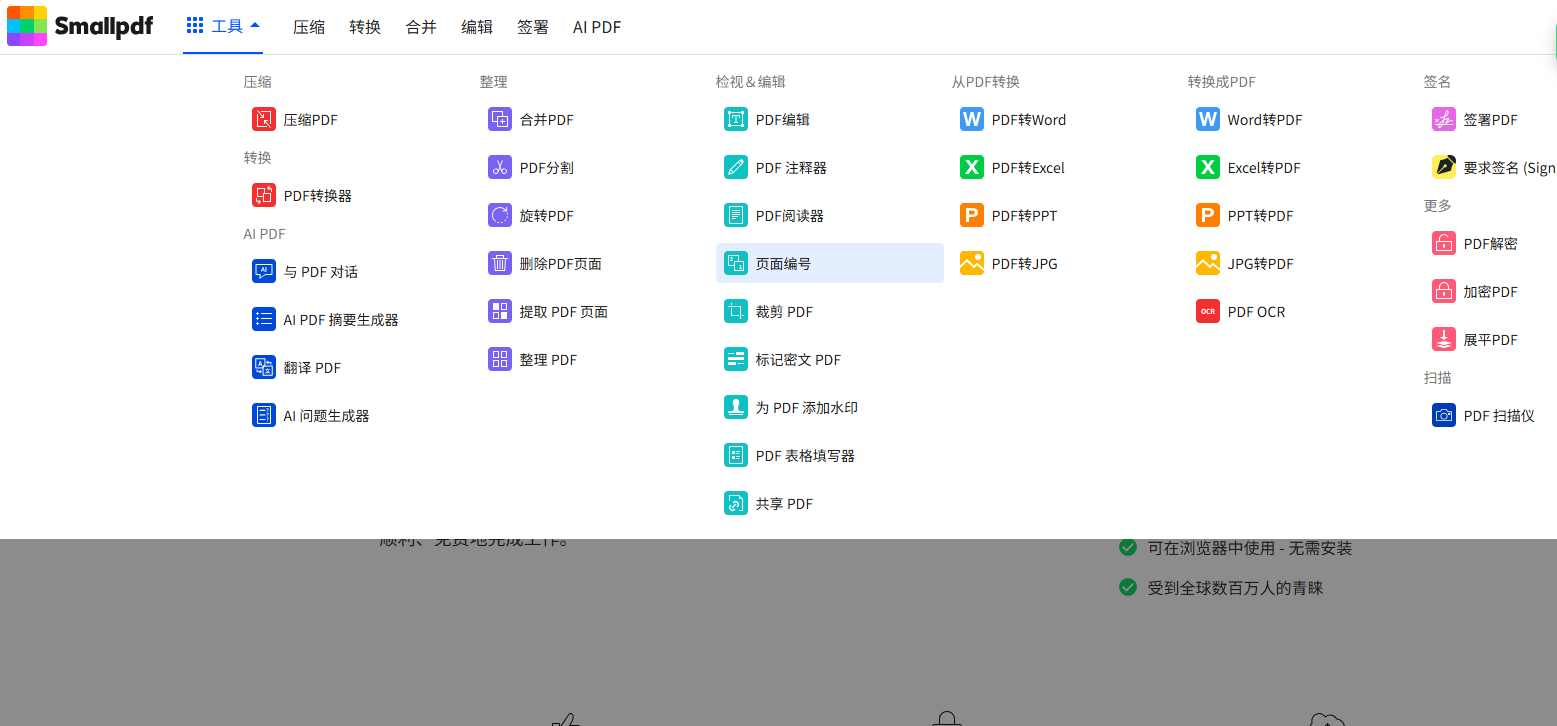This screenshot has width=1557, height=726.
Task: Open the PDF转Word link
Action: [1027, 120]
